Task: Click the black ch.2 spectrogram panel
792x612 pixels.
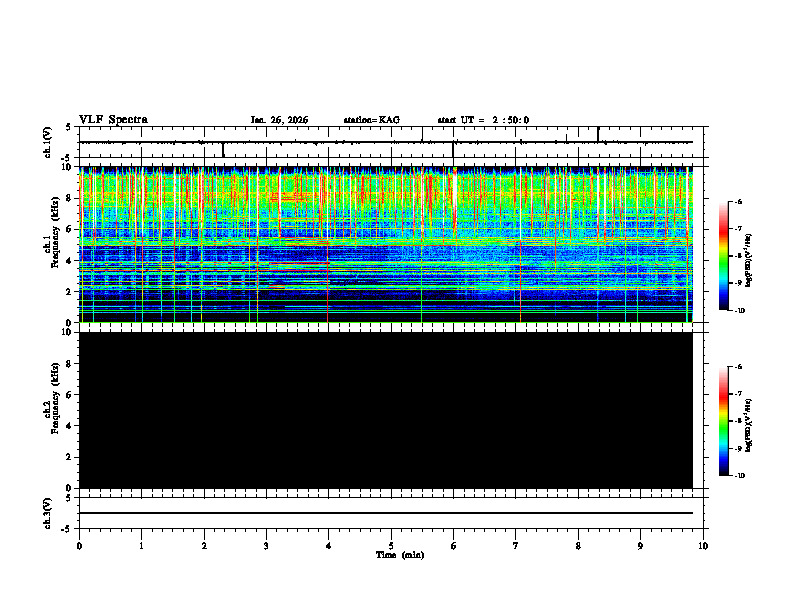Action: click(386, 410)
